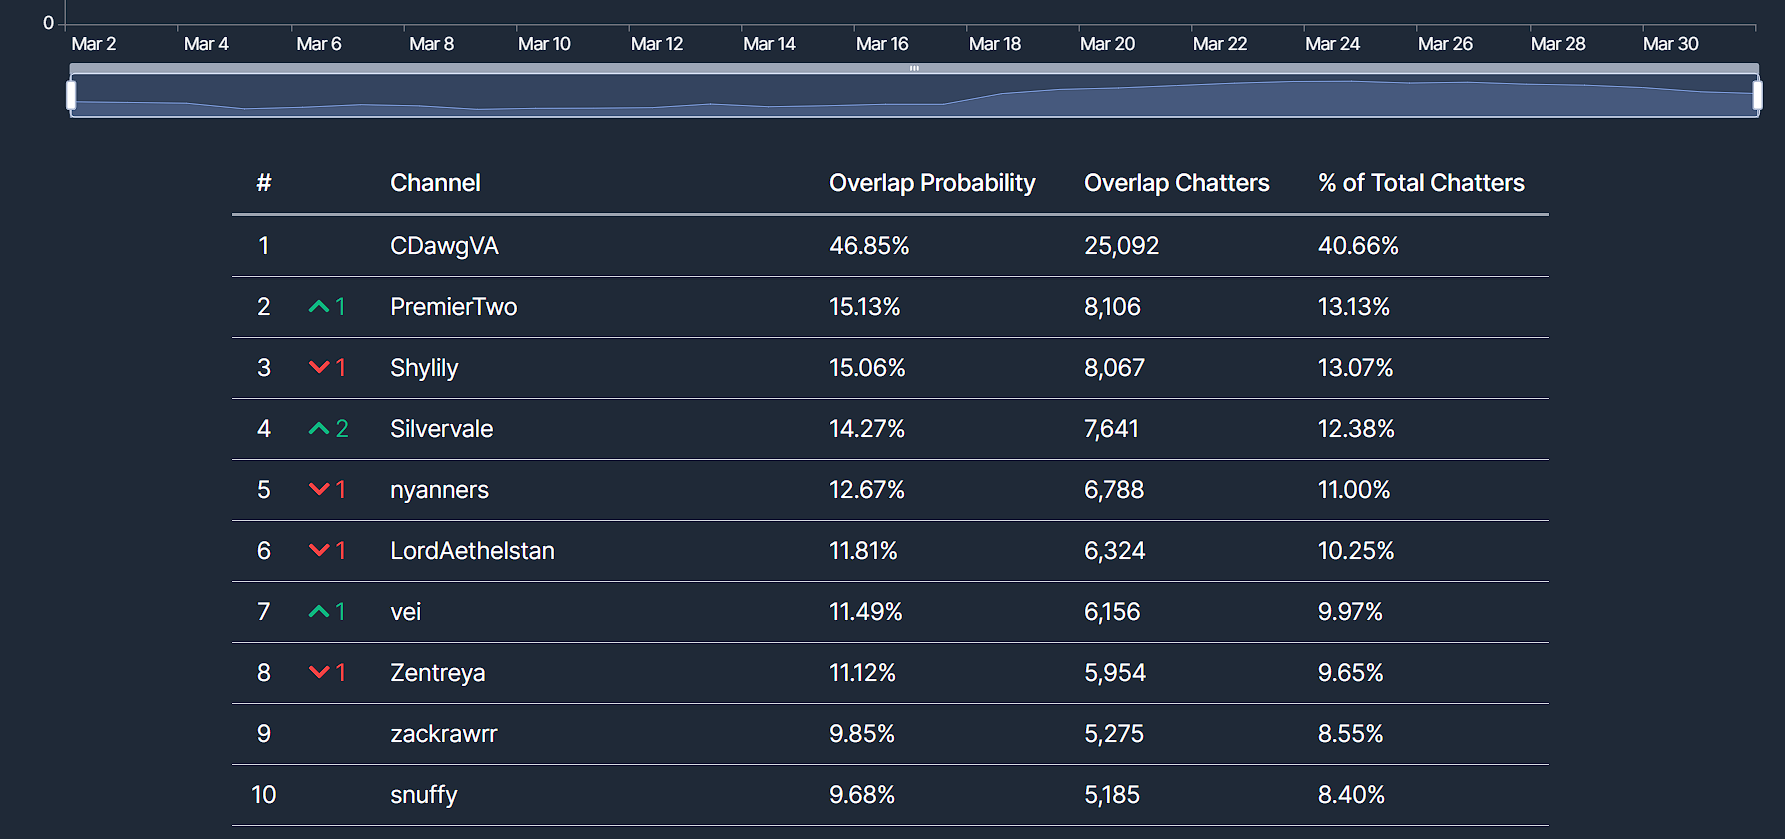Click the red down arrow beside nyanners
The height and width of the screenshot is (839, 1785).
(x=319, y=490)
